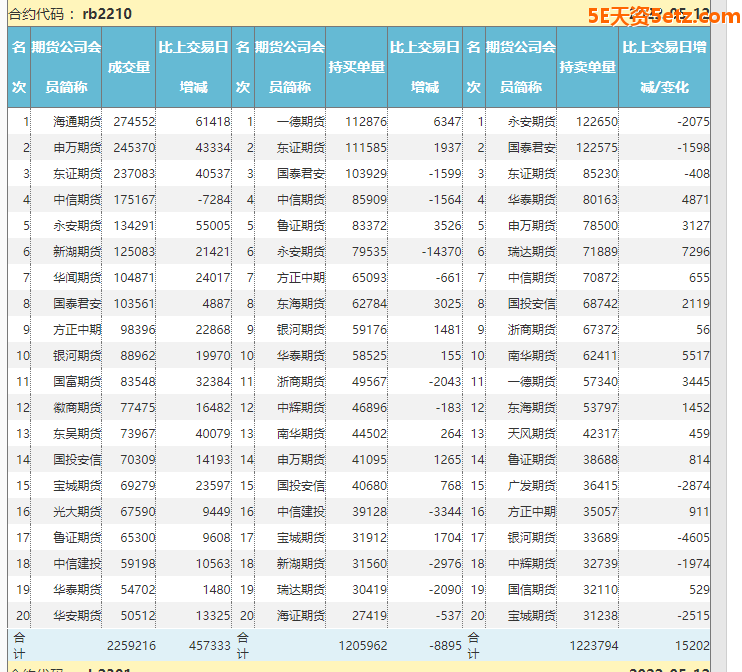Select 徽商期货 in volume ranking
Screen dimensions: 742x672
point(77,408)
